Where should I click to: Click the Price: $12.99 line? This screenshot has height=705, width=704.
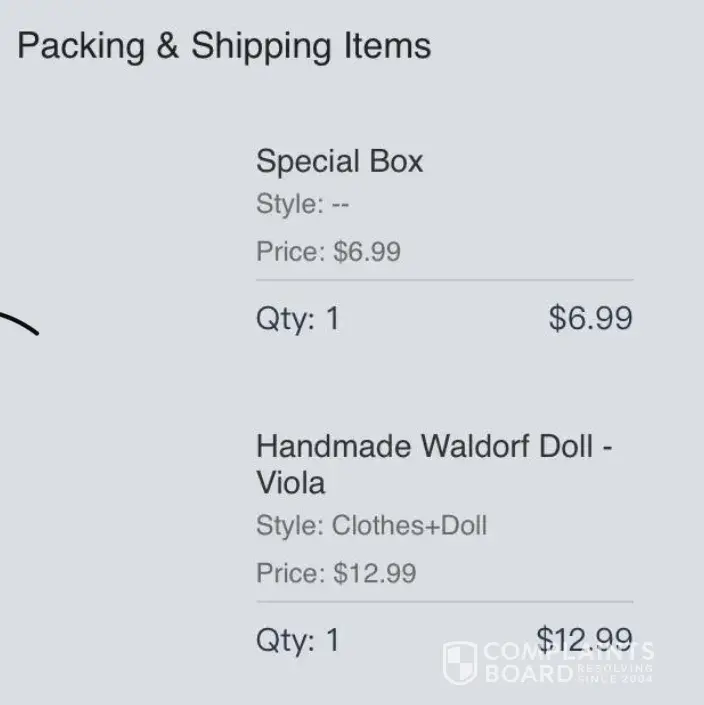pos(336,573)
